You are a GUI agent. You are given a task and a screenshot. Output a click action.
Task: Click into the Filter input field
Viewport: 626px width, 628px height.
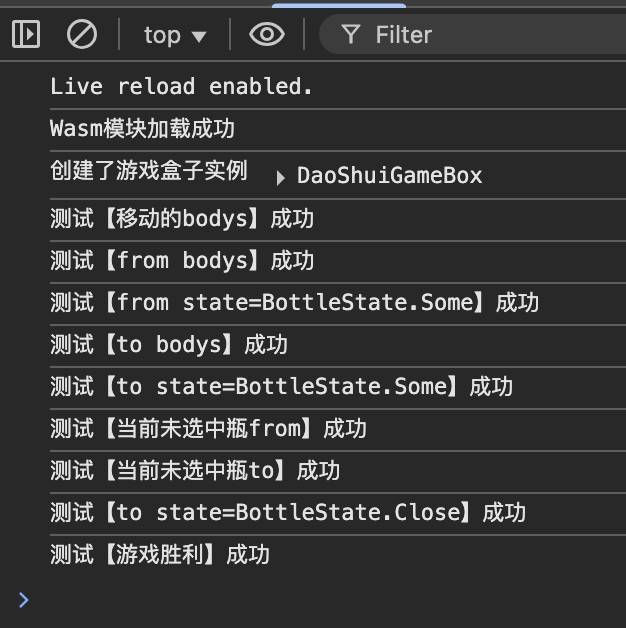480,35
